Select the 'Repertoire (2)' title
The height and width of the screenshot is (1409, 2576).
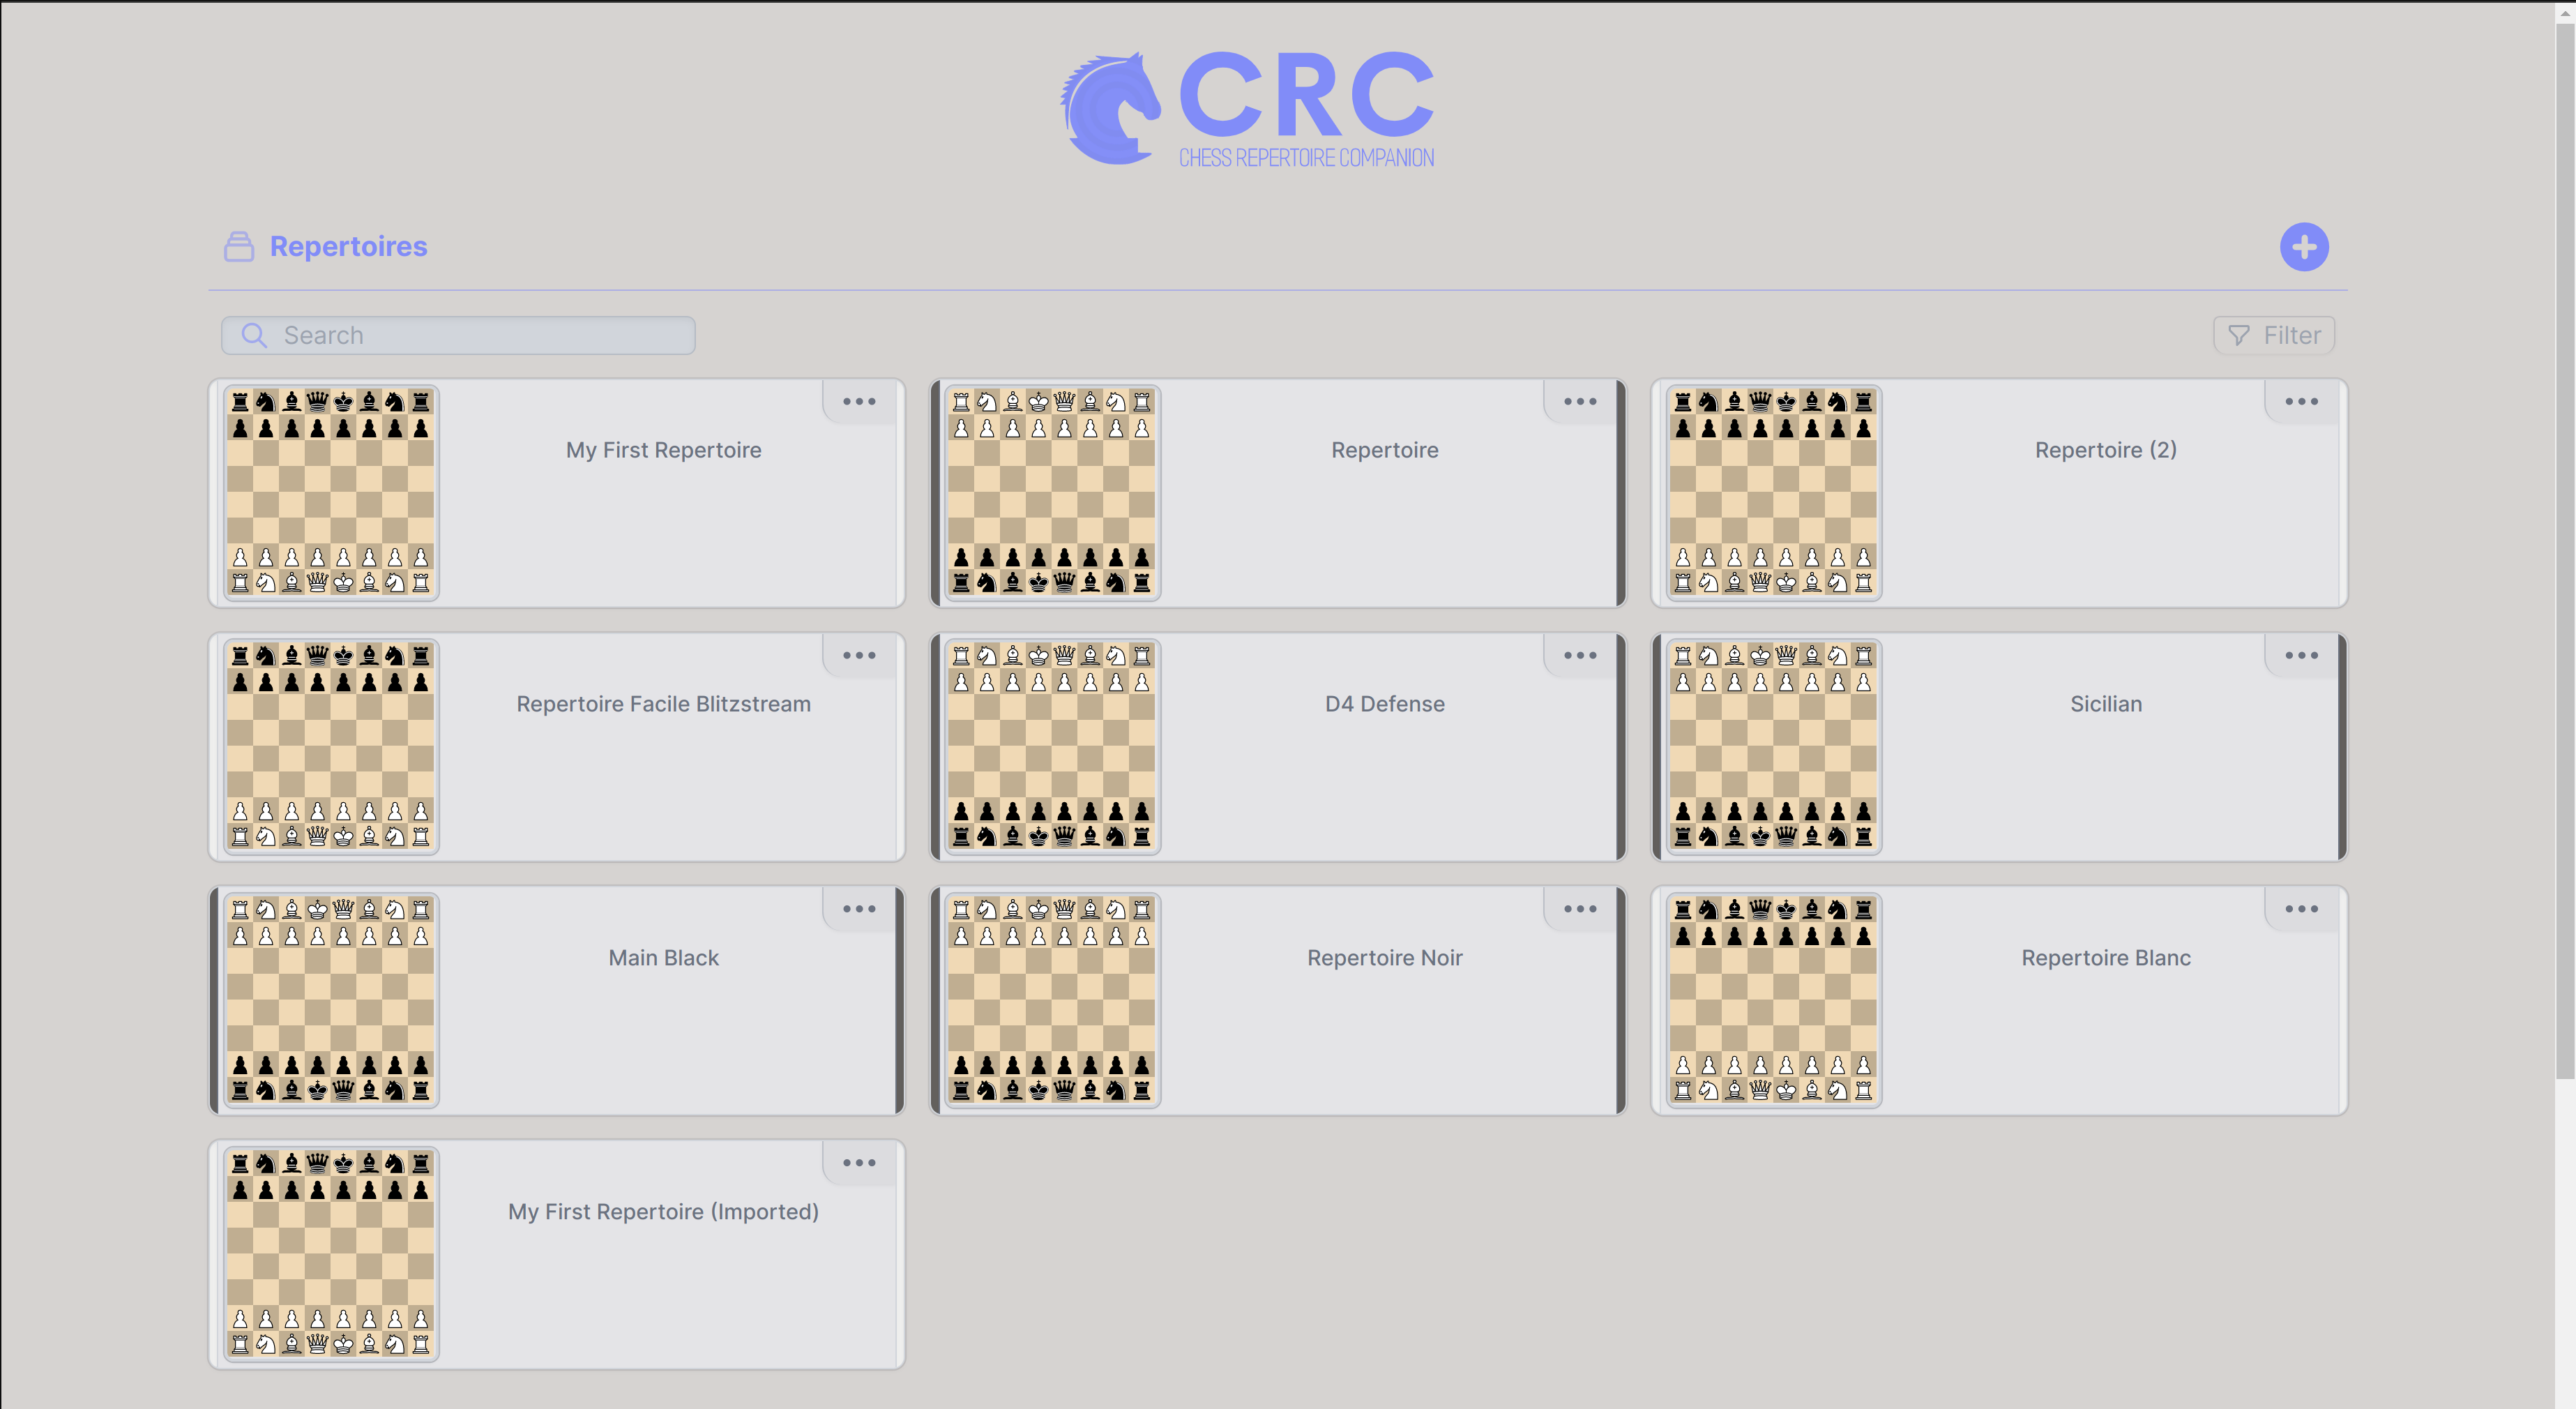click(x=2106, y=450)
